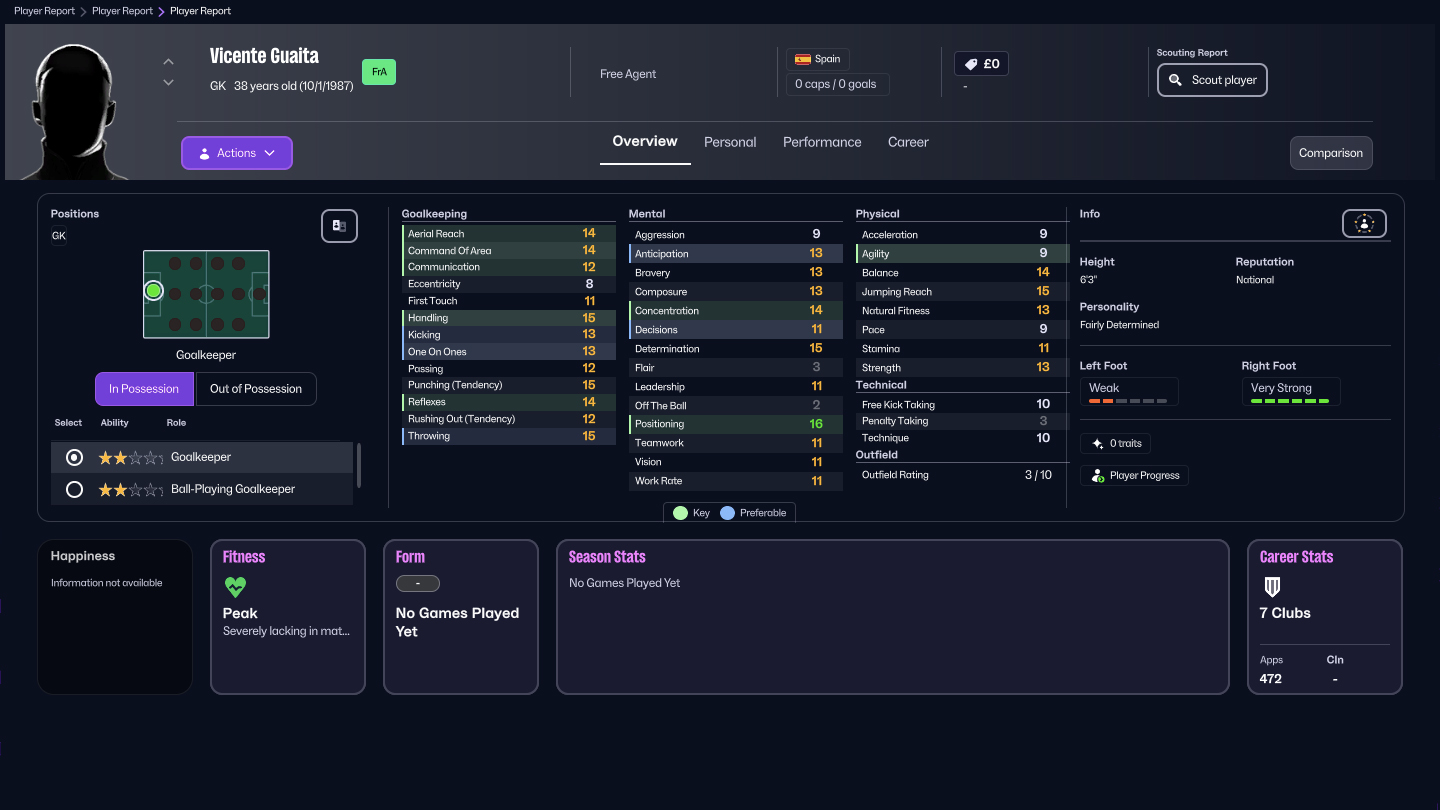Click the role list scrollbar

click(358, 466)
